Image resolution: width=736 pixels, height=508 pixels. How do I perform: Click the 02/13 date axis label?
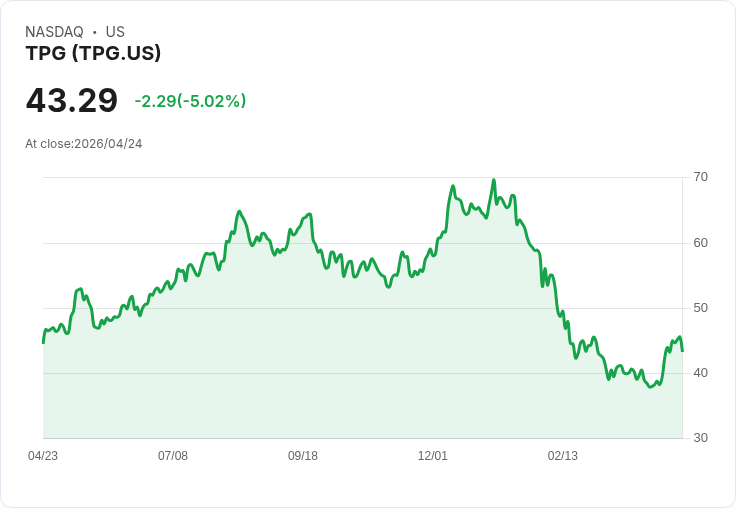tap(562, 456)
